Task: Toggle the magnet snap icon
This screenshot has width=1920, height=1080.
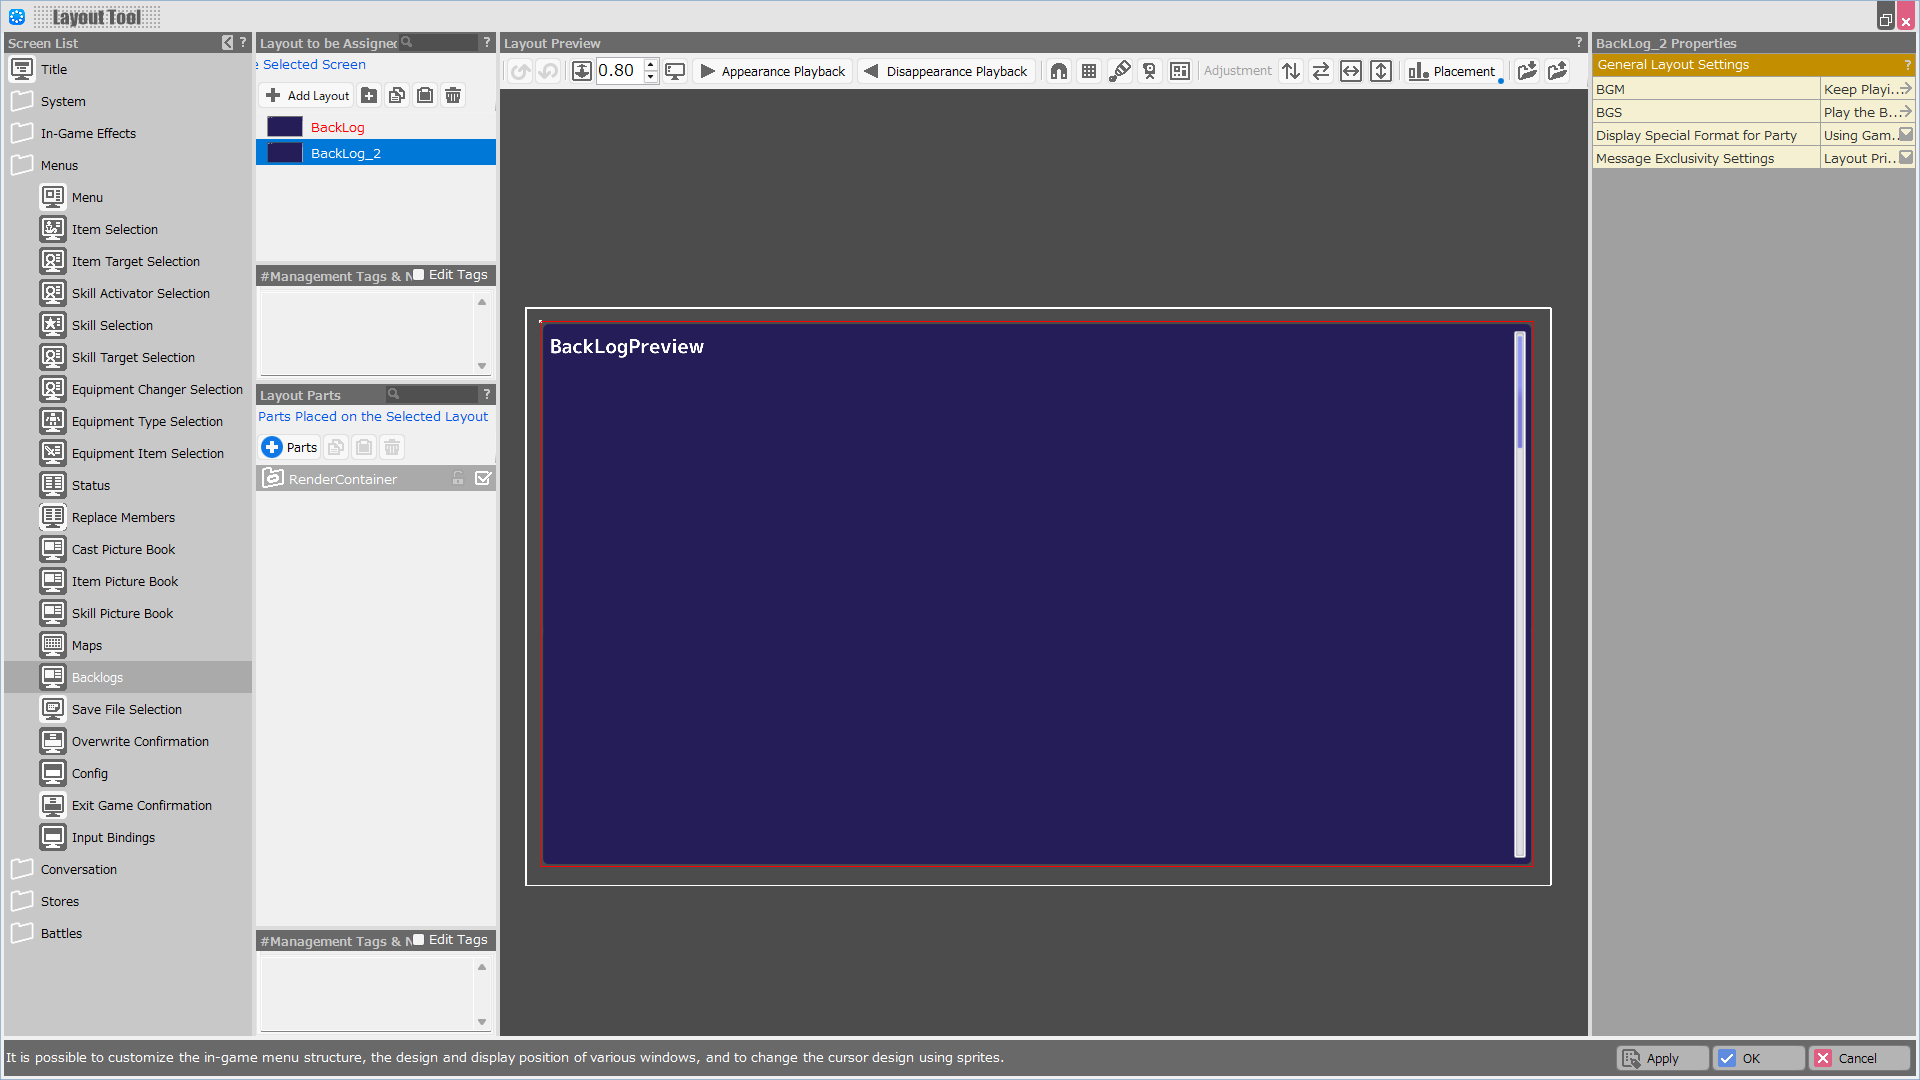Action: 1059,71
